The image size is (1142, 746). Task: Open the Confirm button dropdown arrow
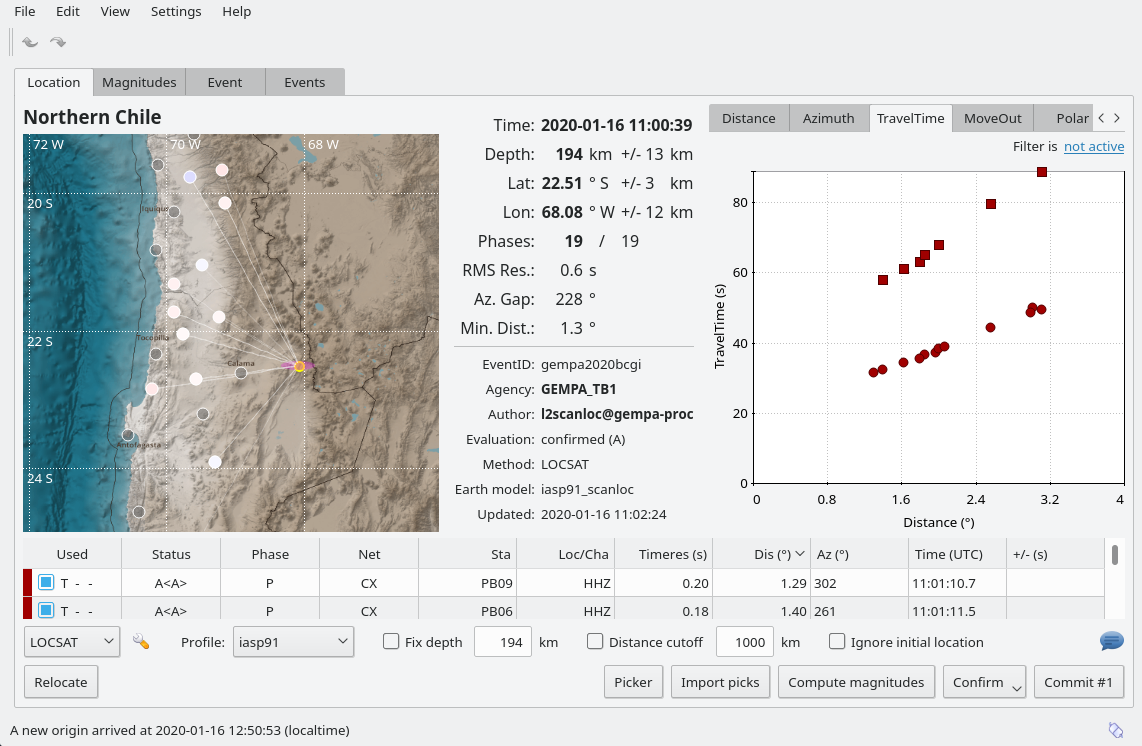pos(1017,685)
